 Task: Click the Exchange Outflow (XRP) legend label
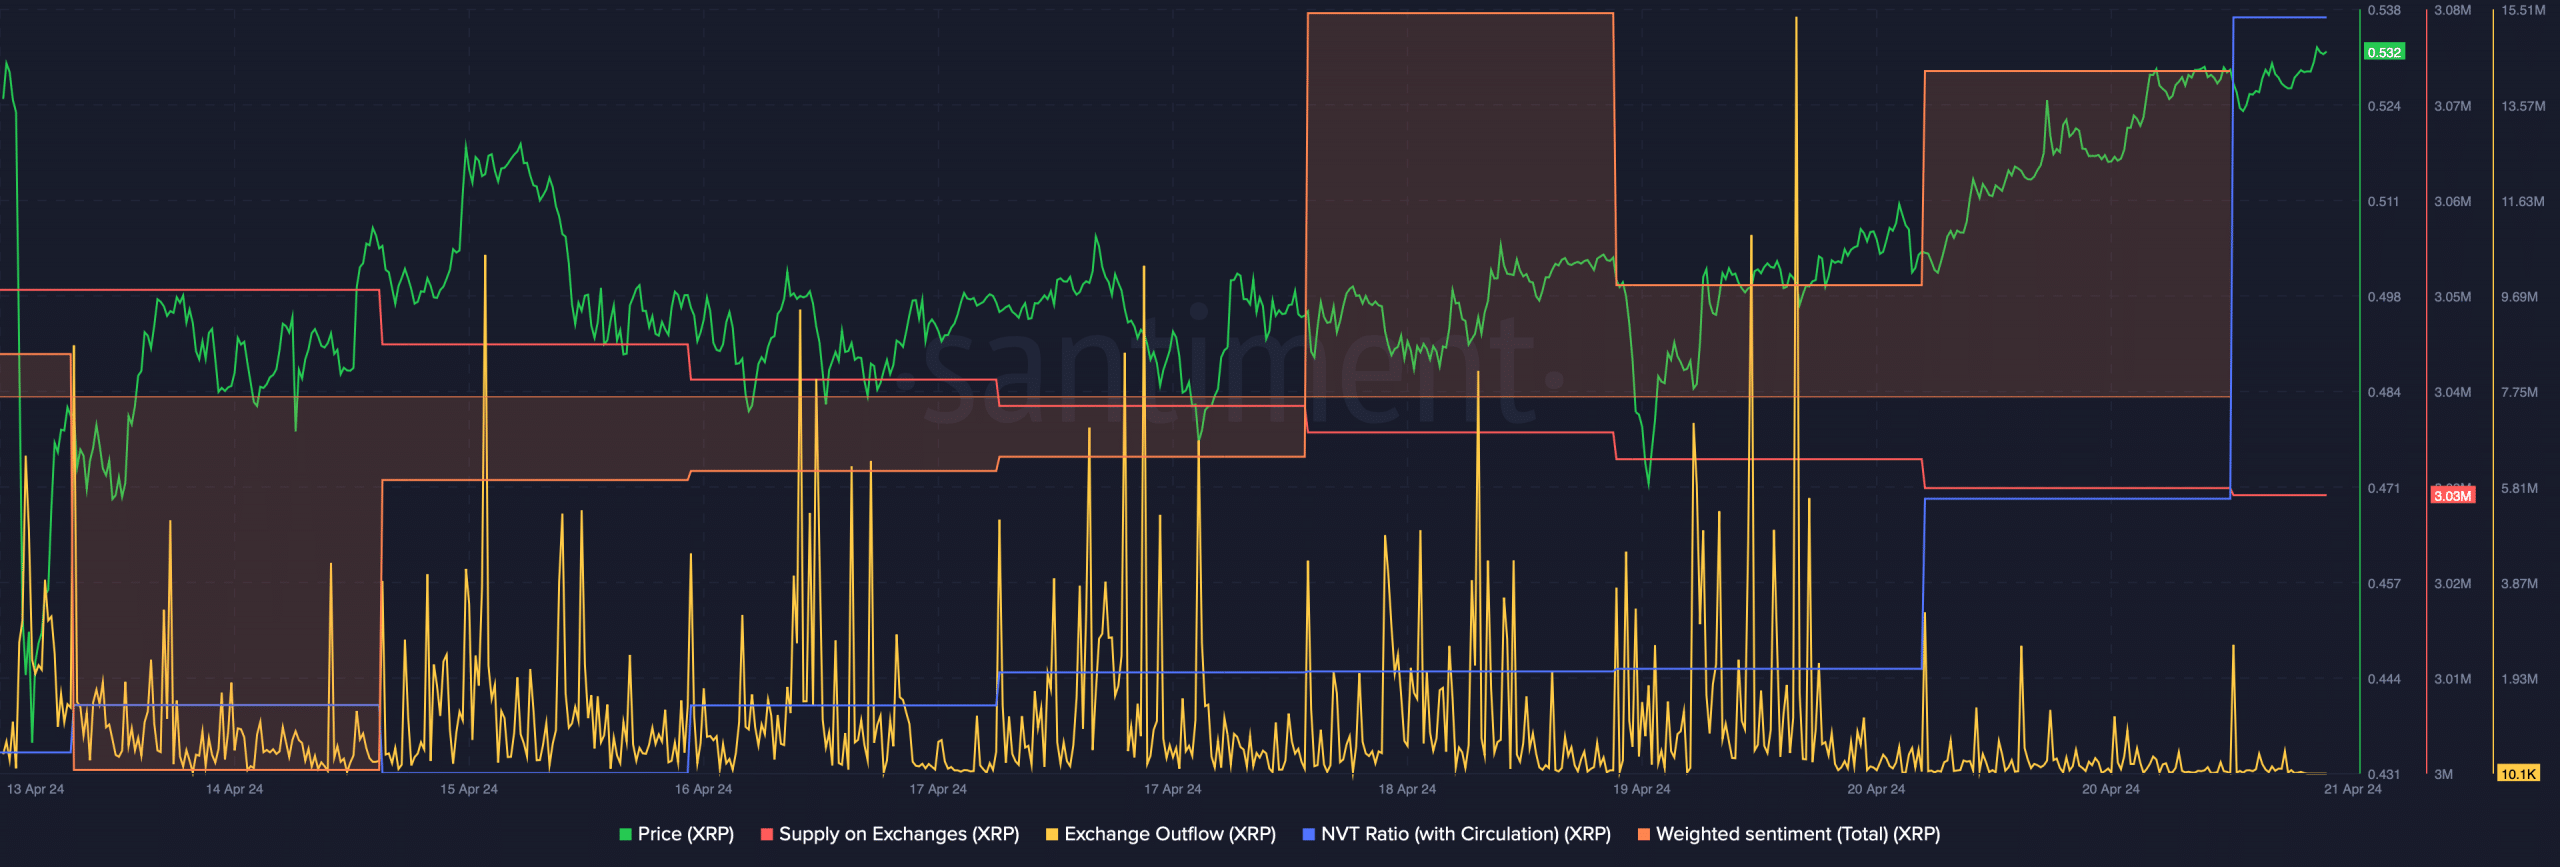coord(1170,834)
